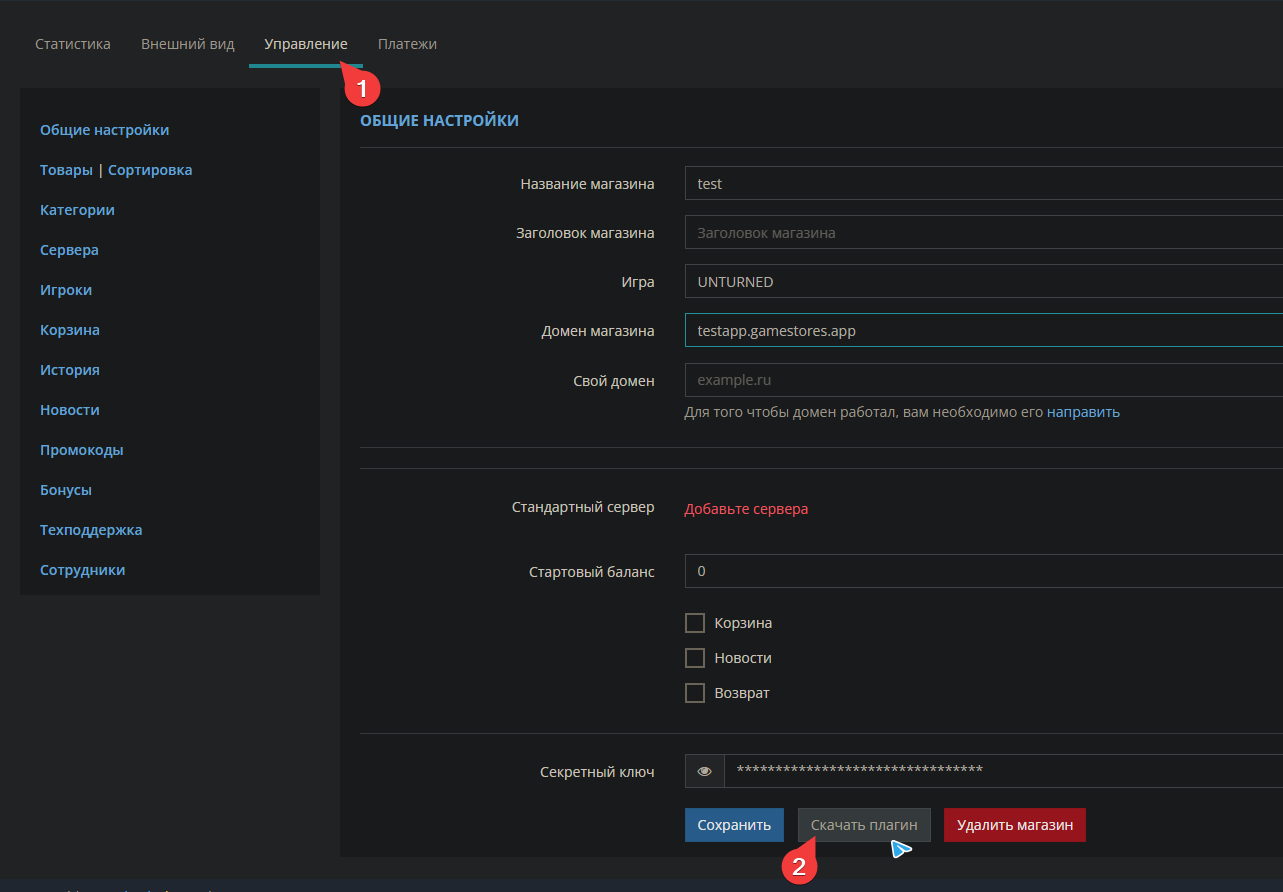Open the Промокоды section
Viewport: 1283px width, 892px height.
82,450
